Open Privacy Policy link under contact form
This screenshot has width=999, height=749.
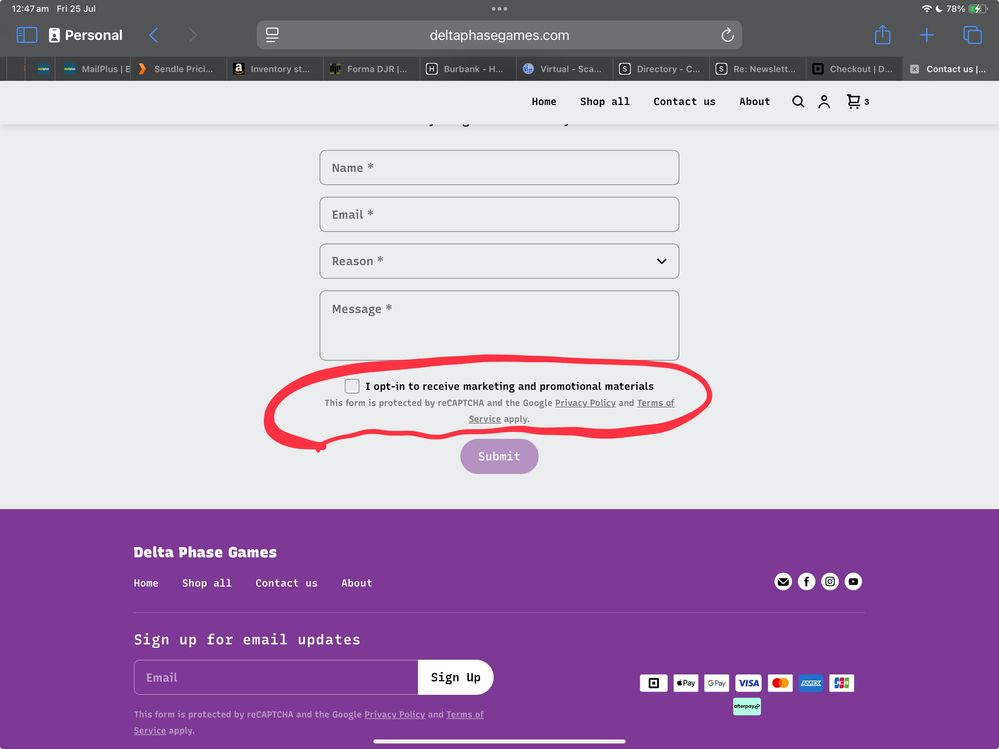coord(585,403)
